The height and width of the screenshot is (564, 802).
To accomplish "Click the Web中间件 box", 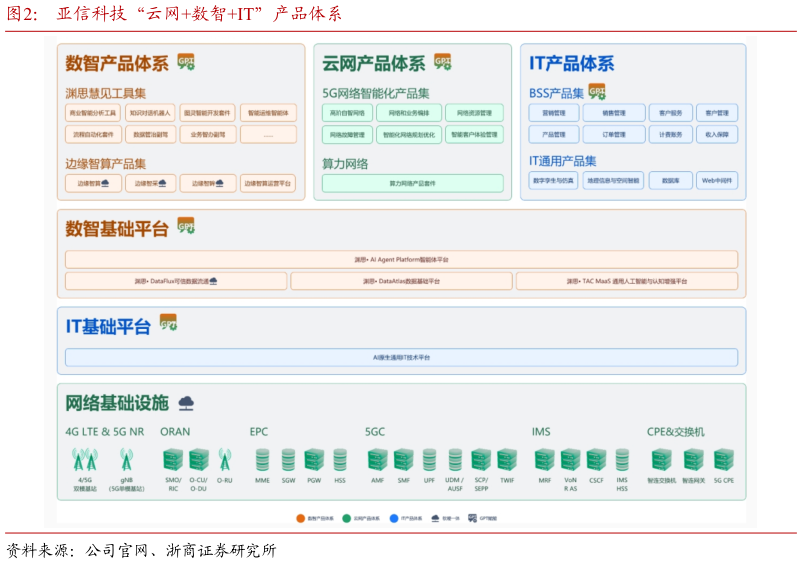I will pos(717,181).
